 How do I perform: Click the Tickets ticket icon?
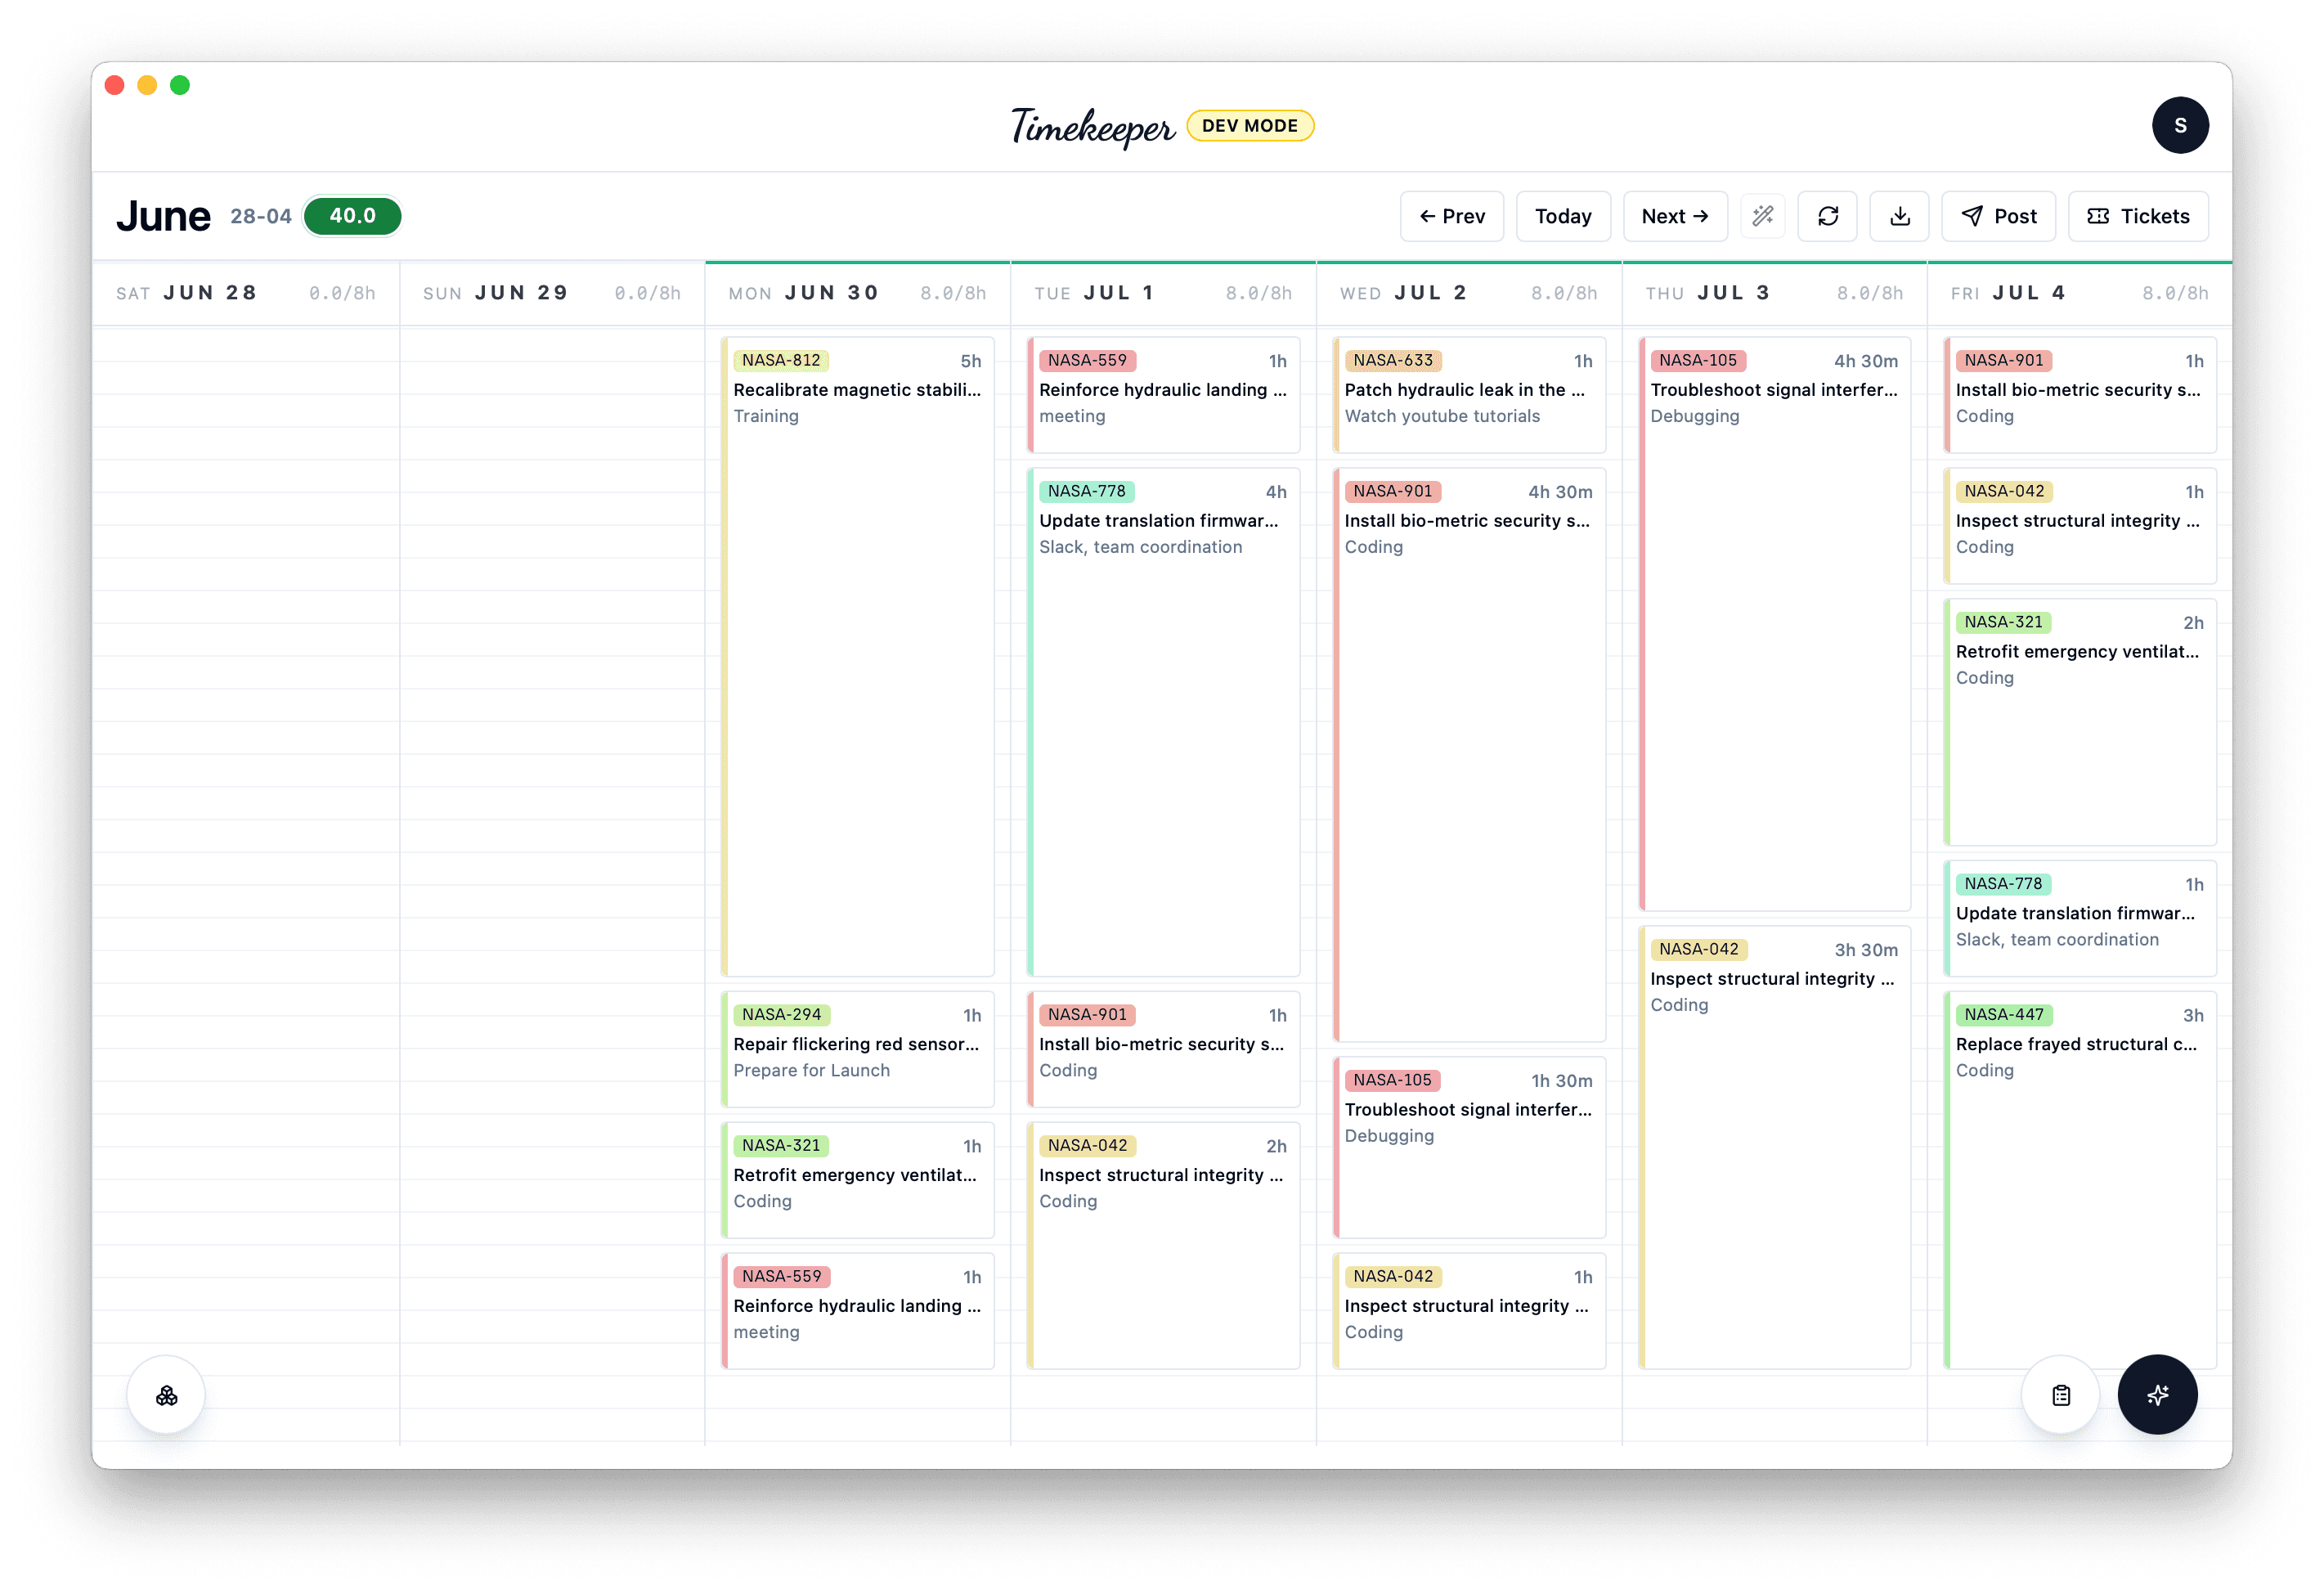[2099, 216]
